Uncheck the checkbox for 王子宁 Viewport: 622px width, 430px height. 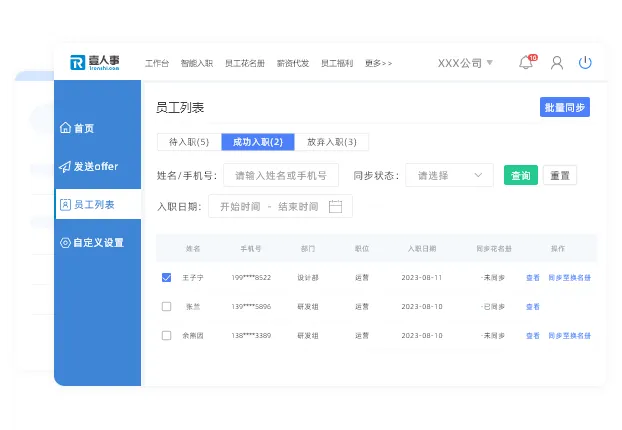tap(167, 277)
